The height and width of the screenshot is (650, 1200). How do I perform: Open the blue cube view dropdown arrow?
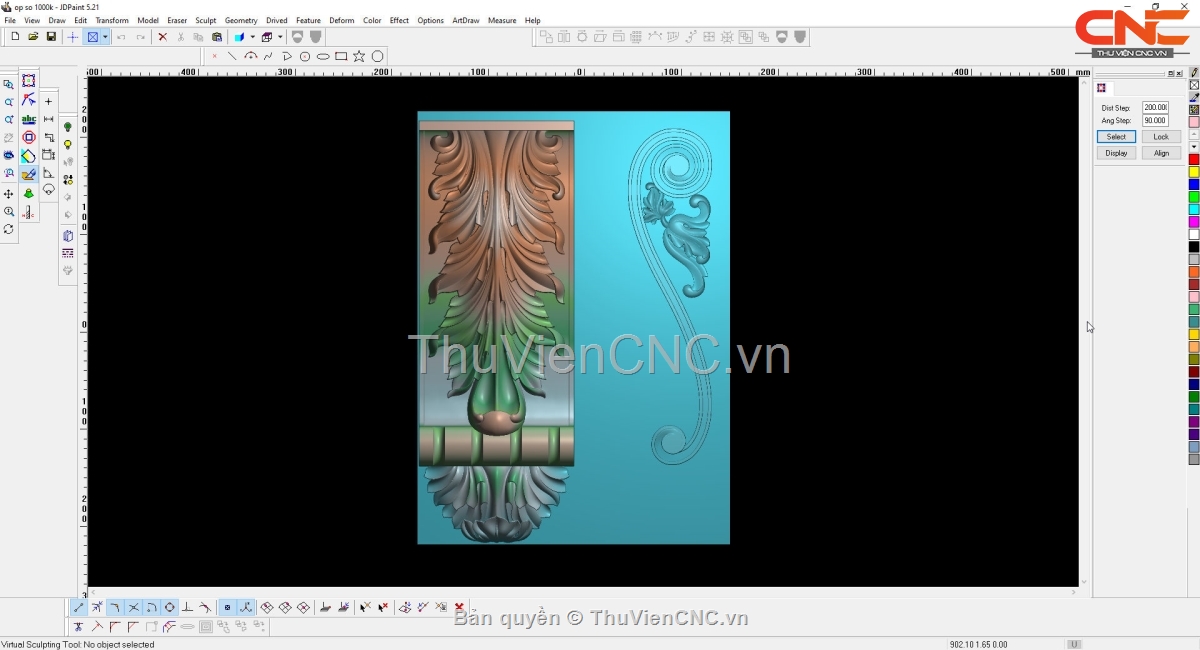click(x=252, y=37)
